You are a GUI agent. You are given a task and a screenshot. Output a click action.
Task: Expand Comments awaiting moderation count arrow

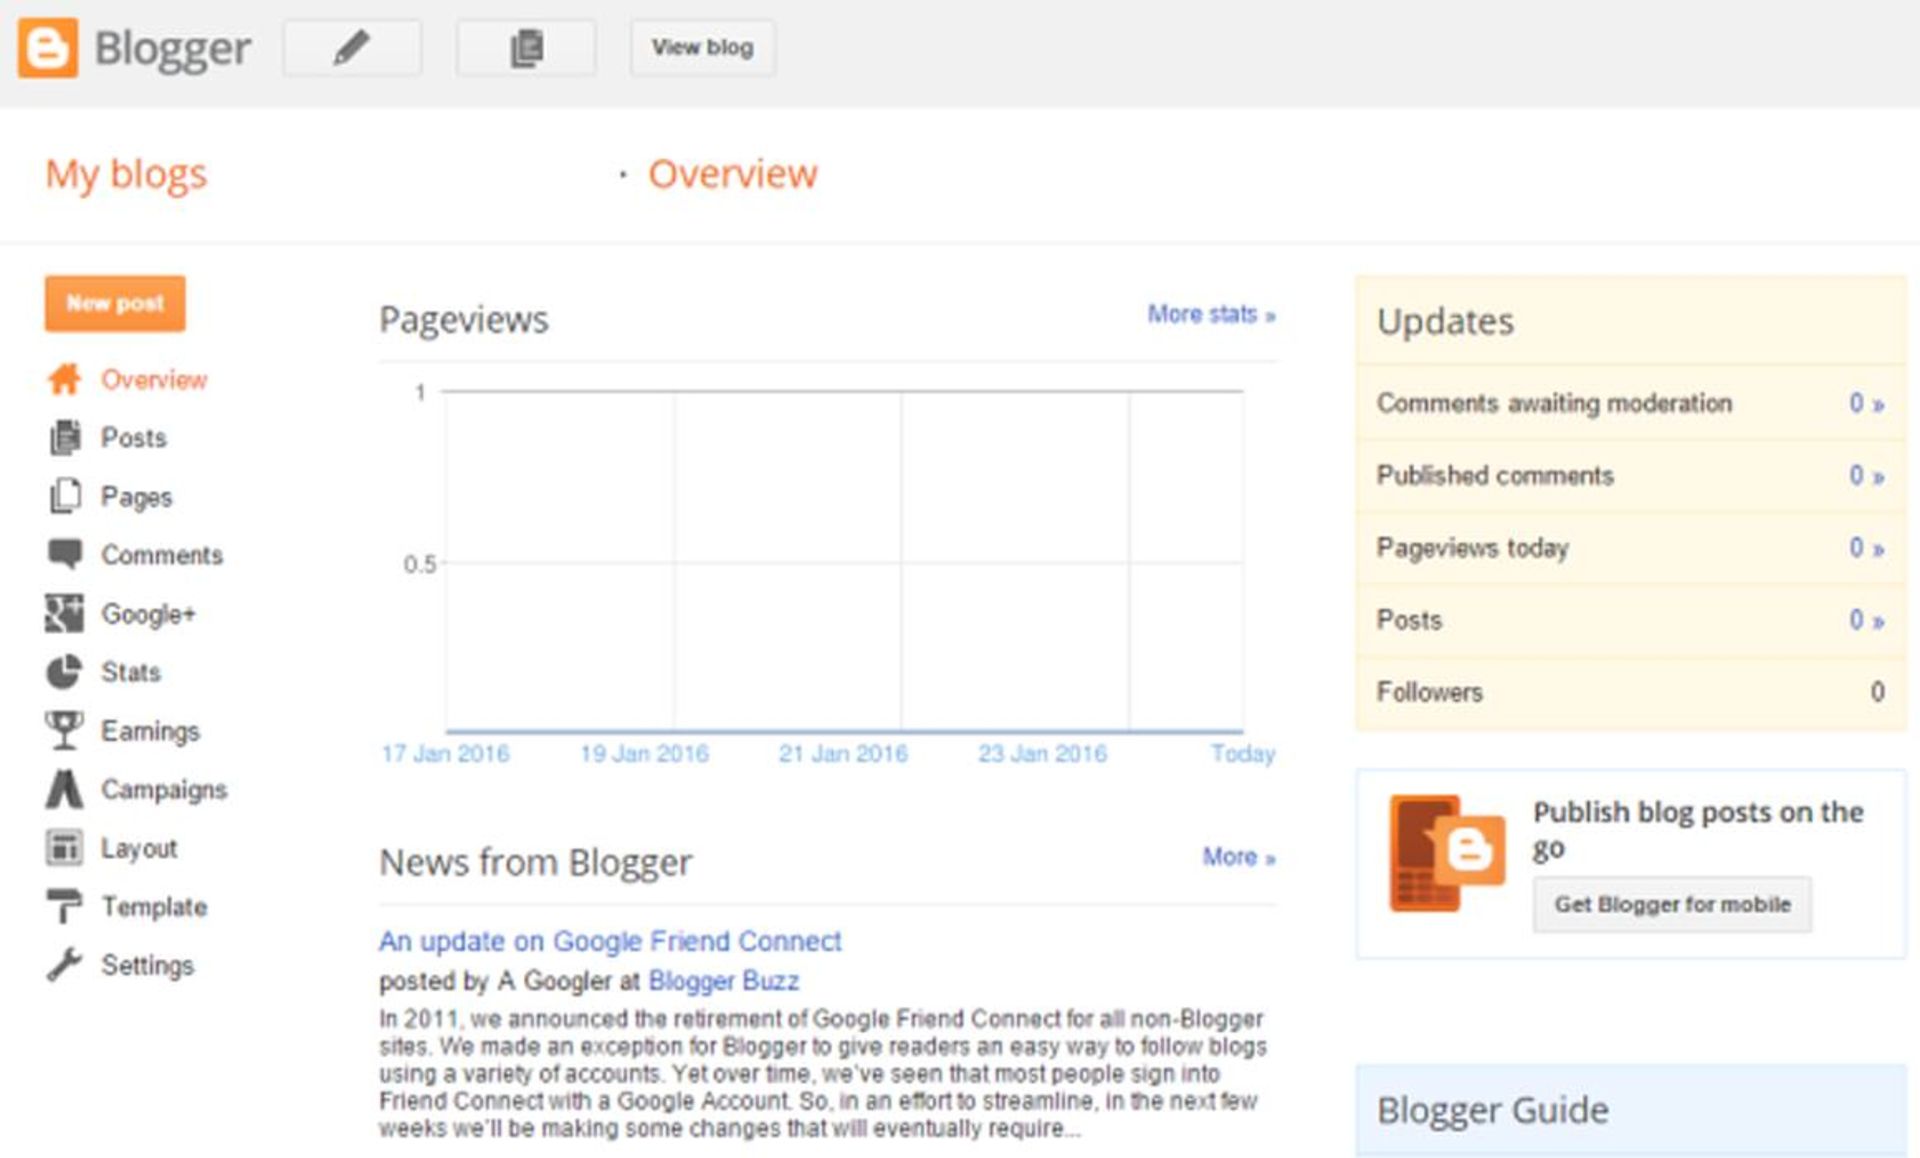point(1878,404)
